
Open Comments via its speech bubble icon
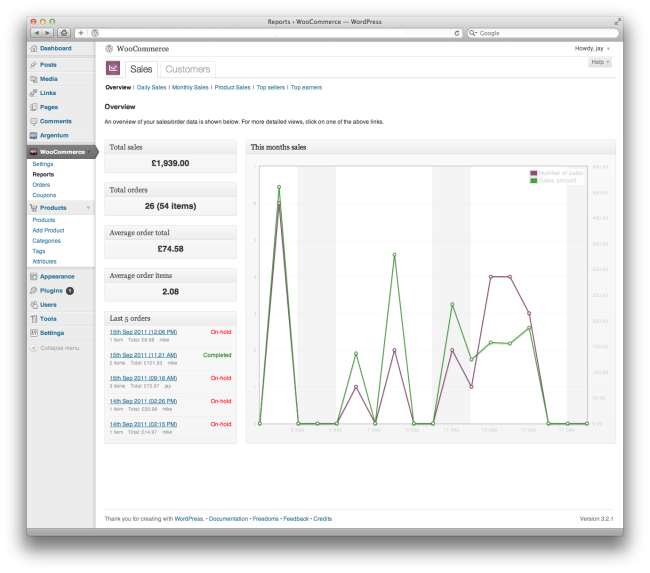34,121
